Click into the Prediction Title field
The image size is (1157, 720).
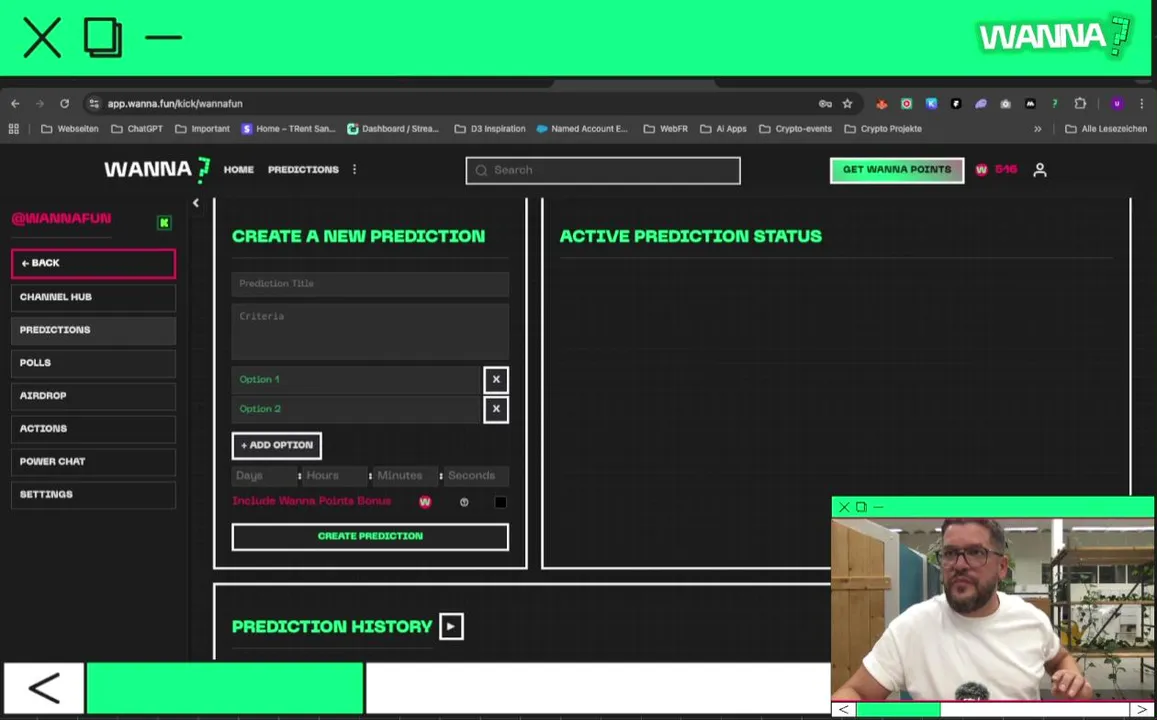pyautogui.click(x=370, y=284)
